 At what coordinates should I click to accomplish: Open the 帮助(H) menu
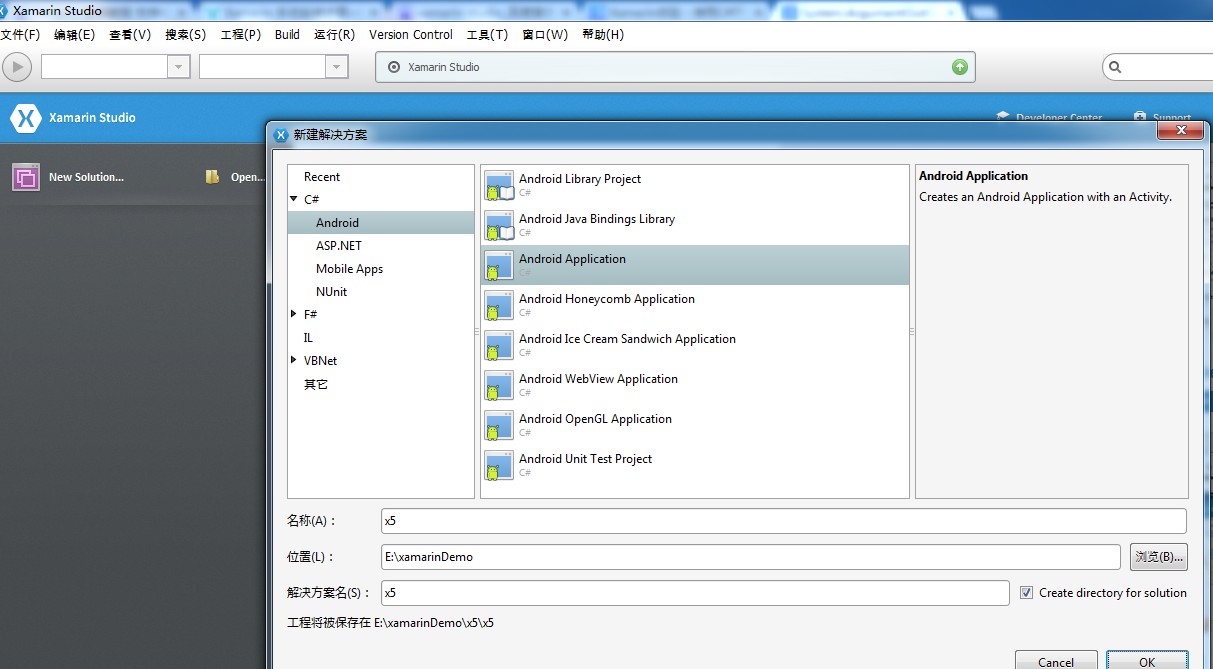[602, 34]
